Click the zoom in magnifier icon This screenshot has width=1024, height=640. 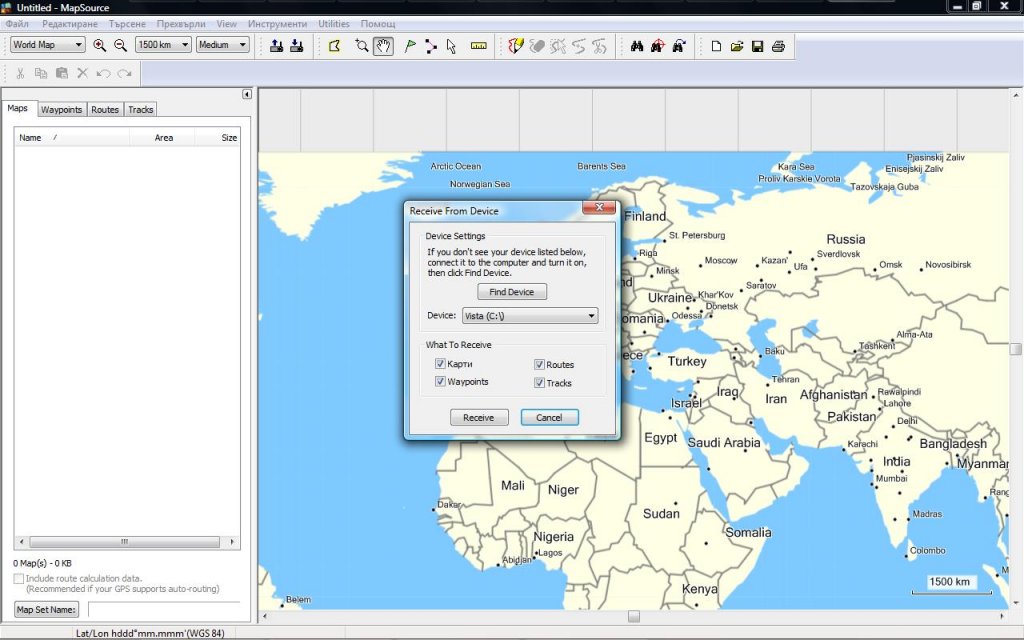(x=99, y=45)
